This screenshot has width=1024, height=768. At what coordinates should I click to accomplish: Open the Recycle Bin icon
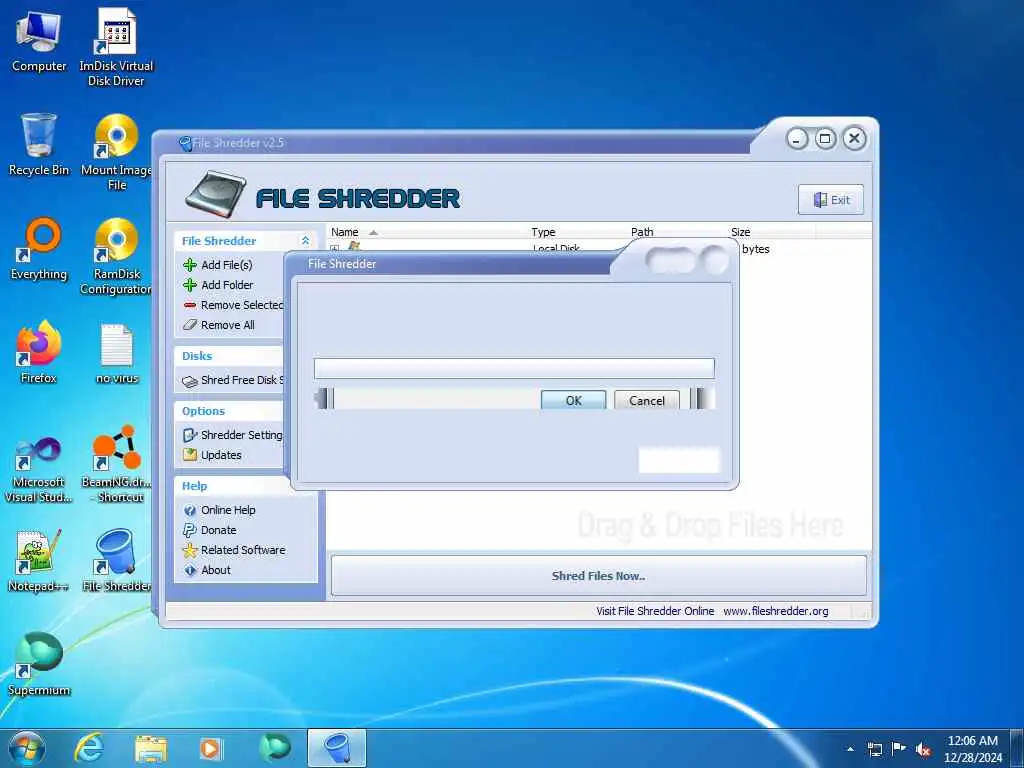(39, 145)
